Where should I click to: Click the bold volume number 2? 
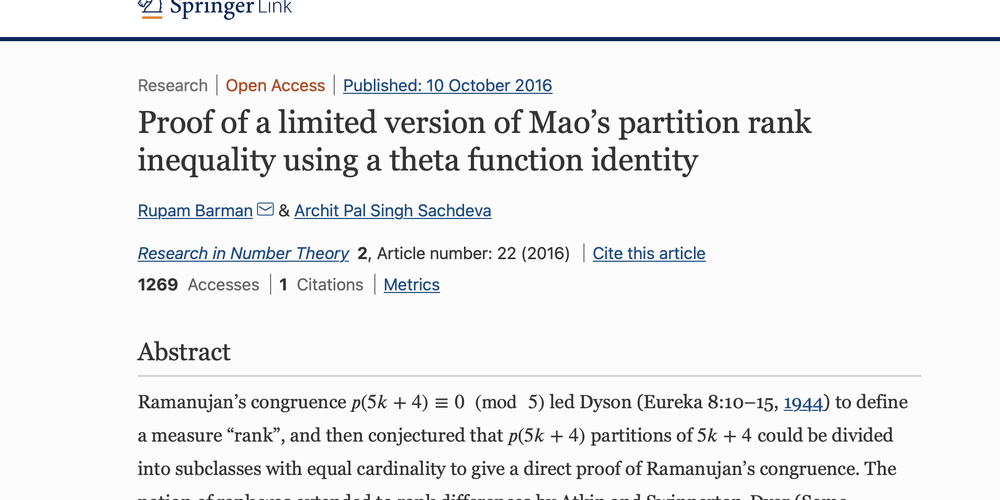[x=362, y=254]
